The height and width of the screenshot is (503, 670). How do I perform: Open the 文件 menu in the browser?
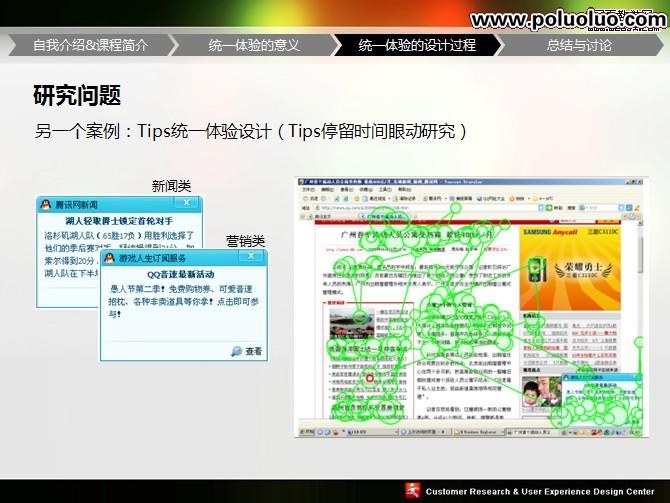coord(308,189)
